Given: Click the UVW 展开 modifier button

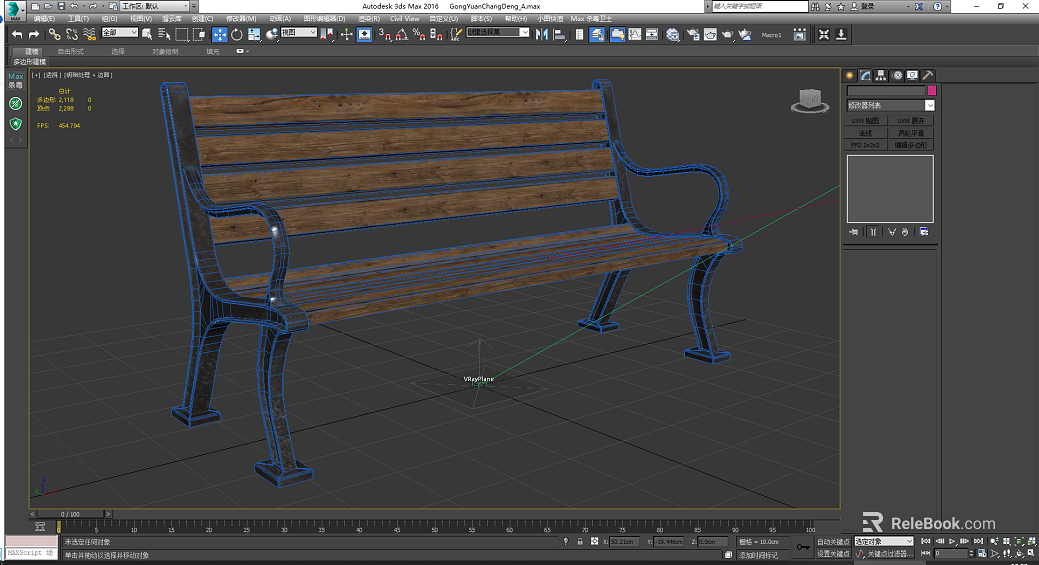Looking at the screenshot, I should click(911, 121).
